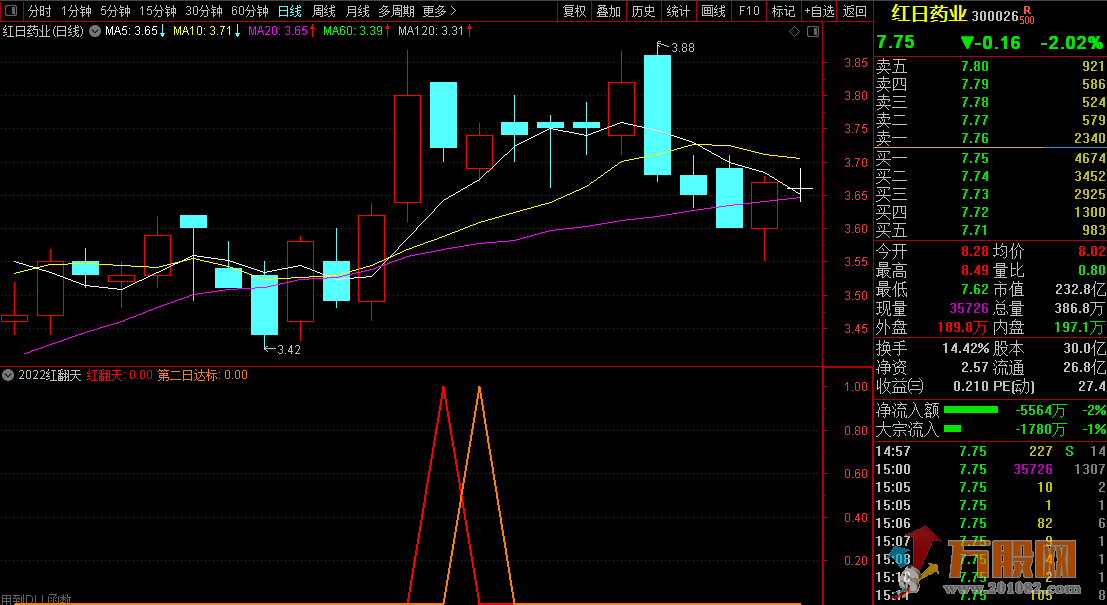Image resolution: width=1107 pixels, height=605 pixels.
Task: Click the tall cyan candle at 3.88
Action: click(x=657, y=114)
